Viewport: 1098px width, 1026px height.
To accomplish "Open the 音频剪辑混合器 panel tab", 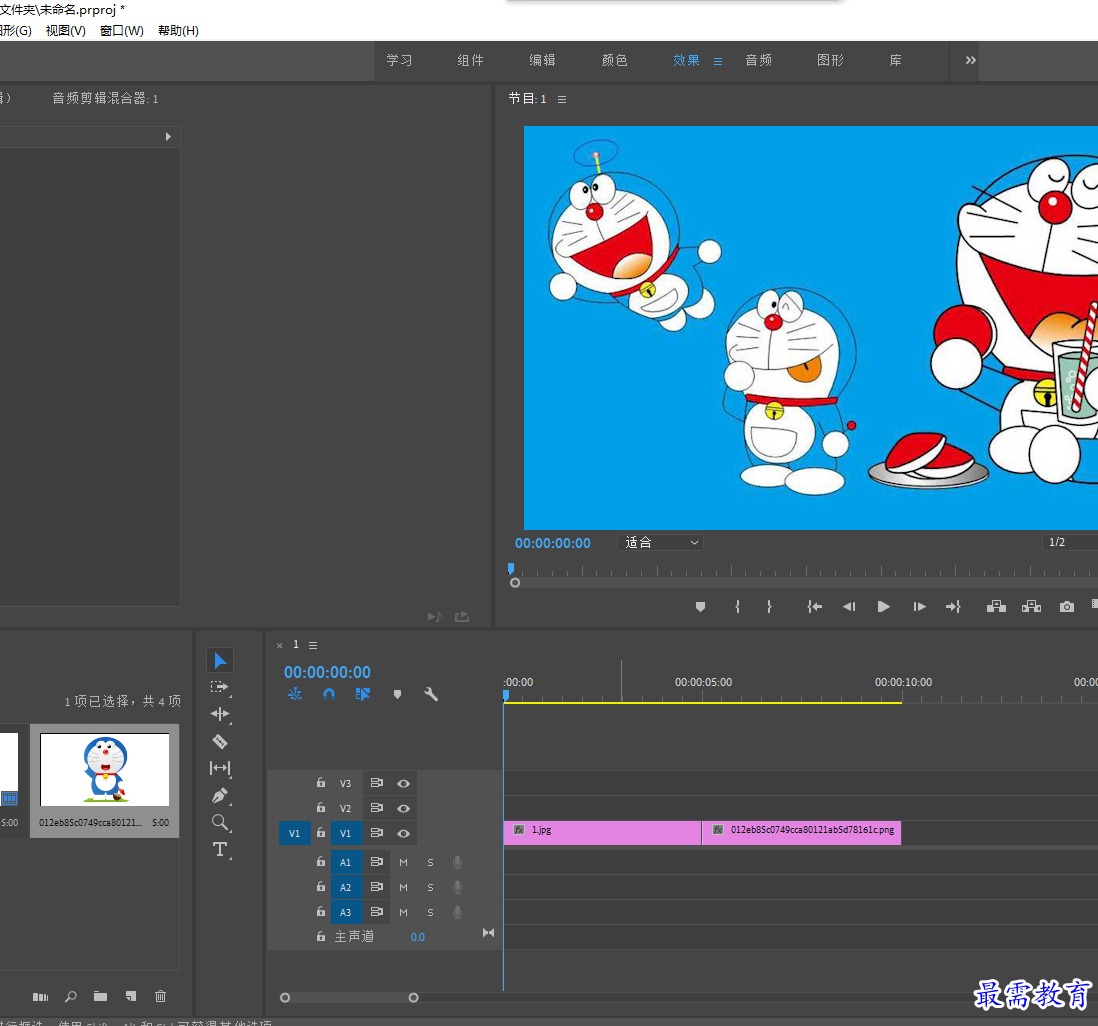I will (105, 99).
